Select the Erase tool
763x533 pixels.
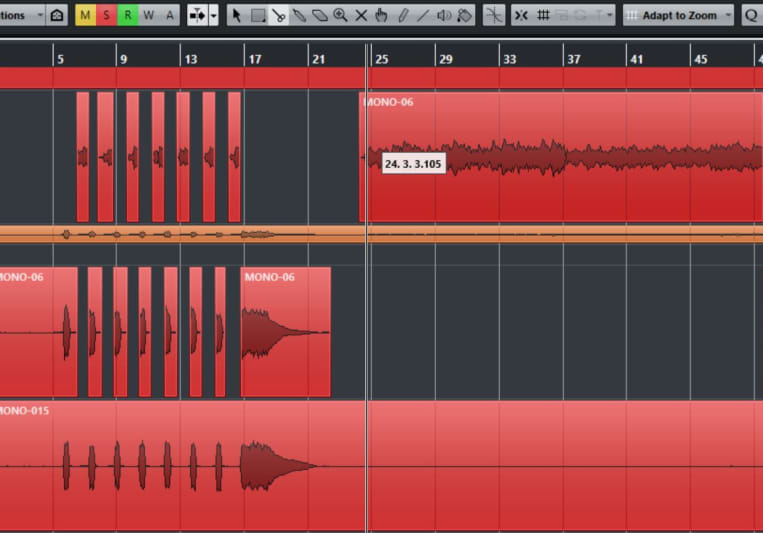click(x=319, y=15)
